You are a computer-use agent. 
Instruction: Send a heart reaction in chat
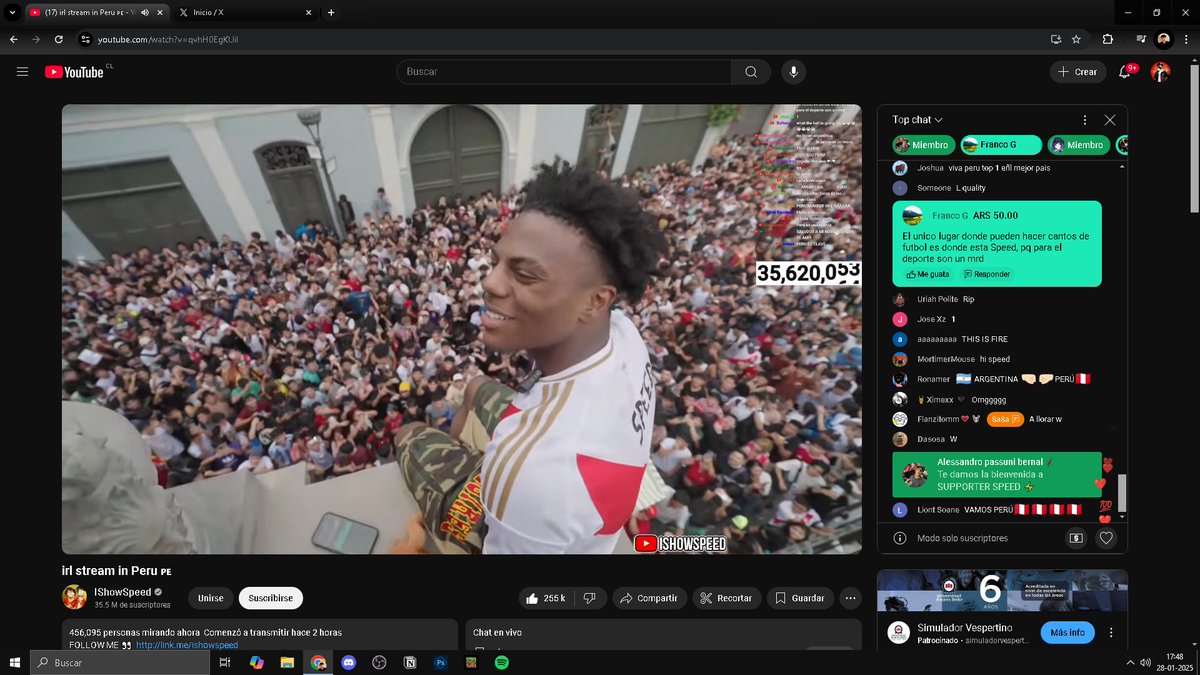1106,538
